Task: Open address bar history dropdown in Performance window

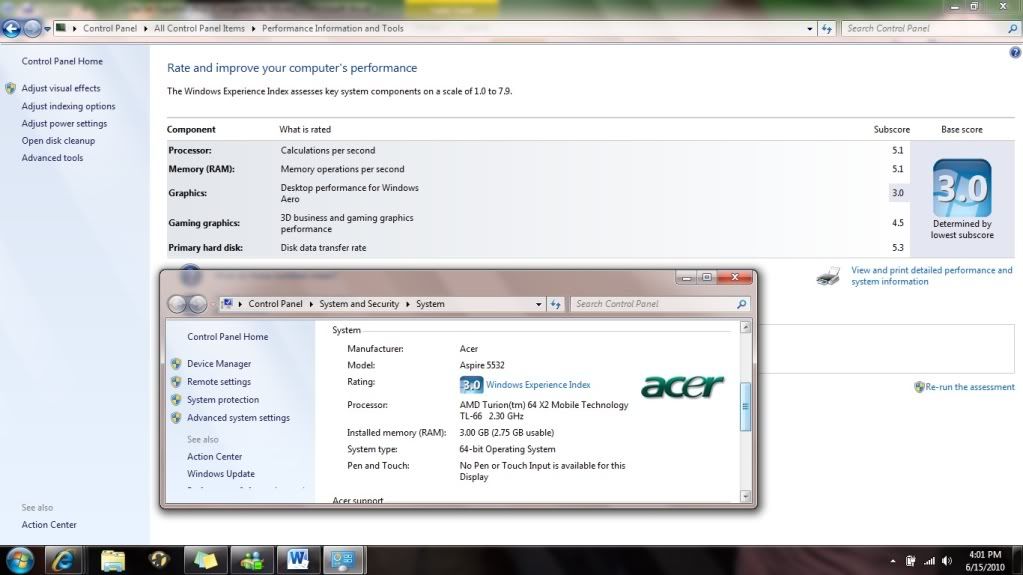Action: point(810,29)
